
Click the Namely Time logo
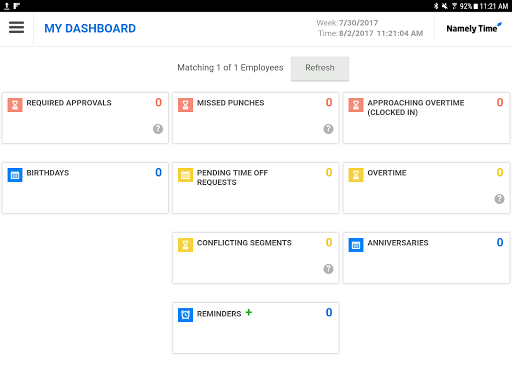474,28
